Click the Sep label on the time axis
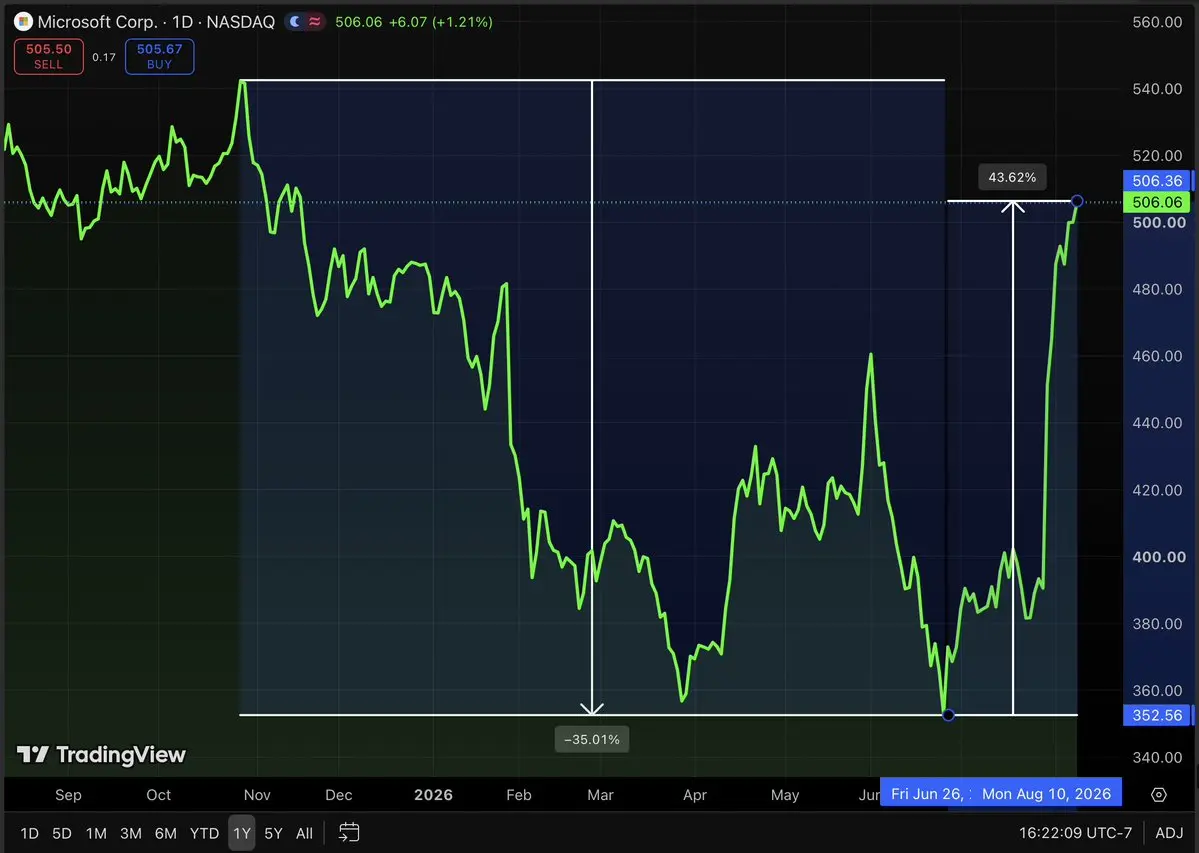Viewport: 1199px width, 853px height. [x=68, y=795]
